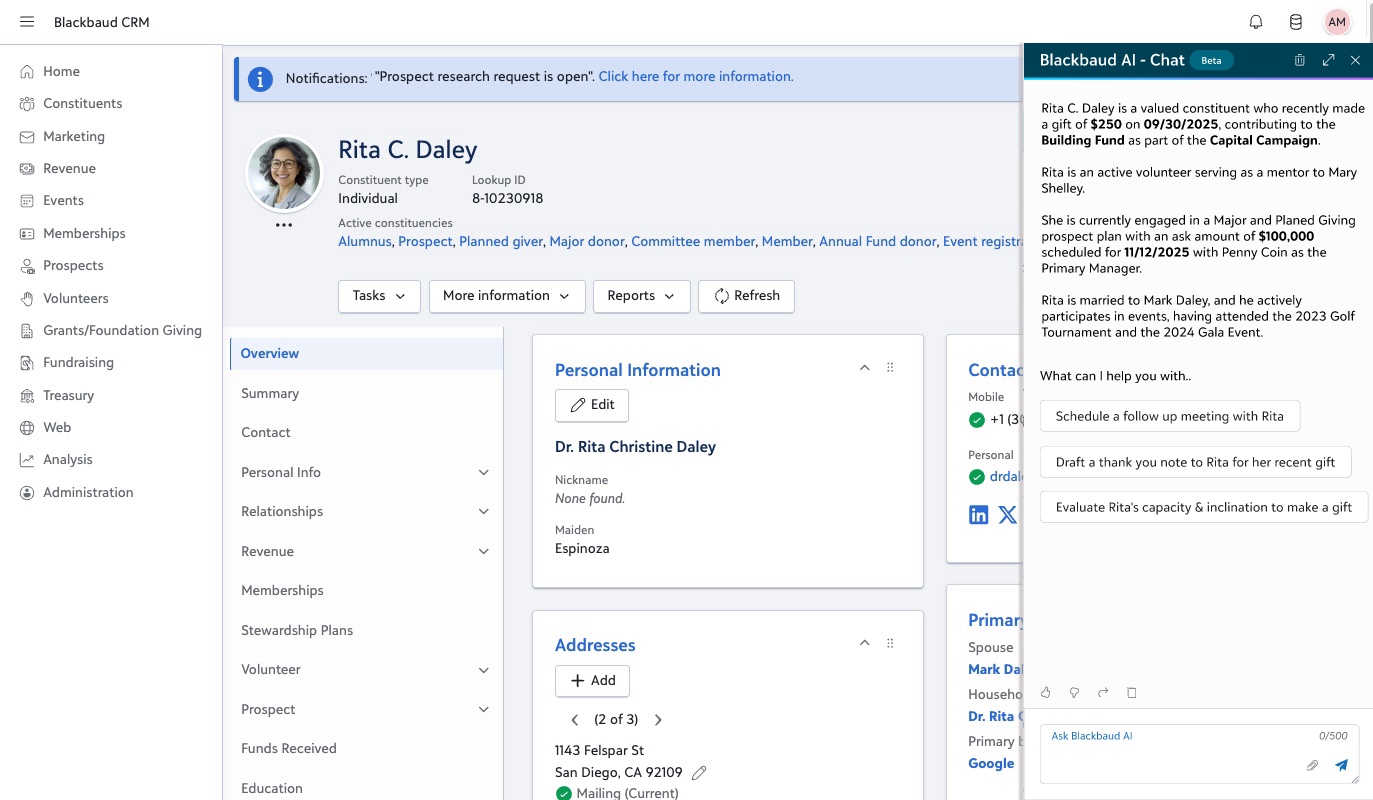Expand the Personal Info section
Viewport: 1373px width, 800px height.
(x=484, y=472)
